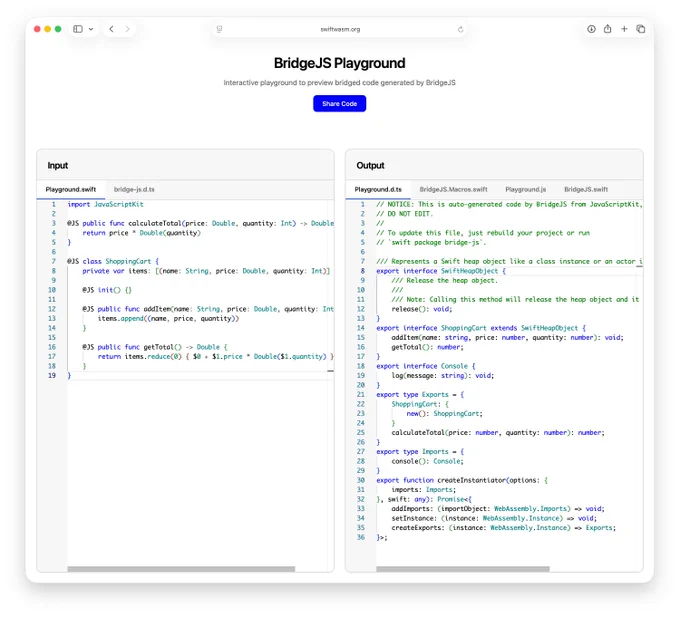
Task: Click output line number 36
Action: 361,537
